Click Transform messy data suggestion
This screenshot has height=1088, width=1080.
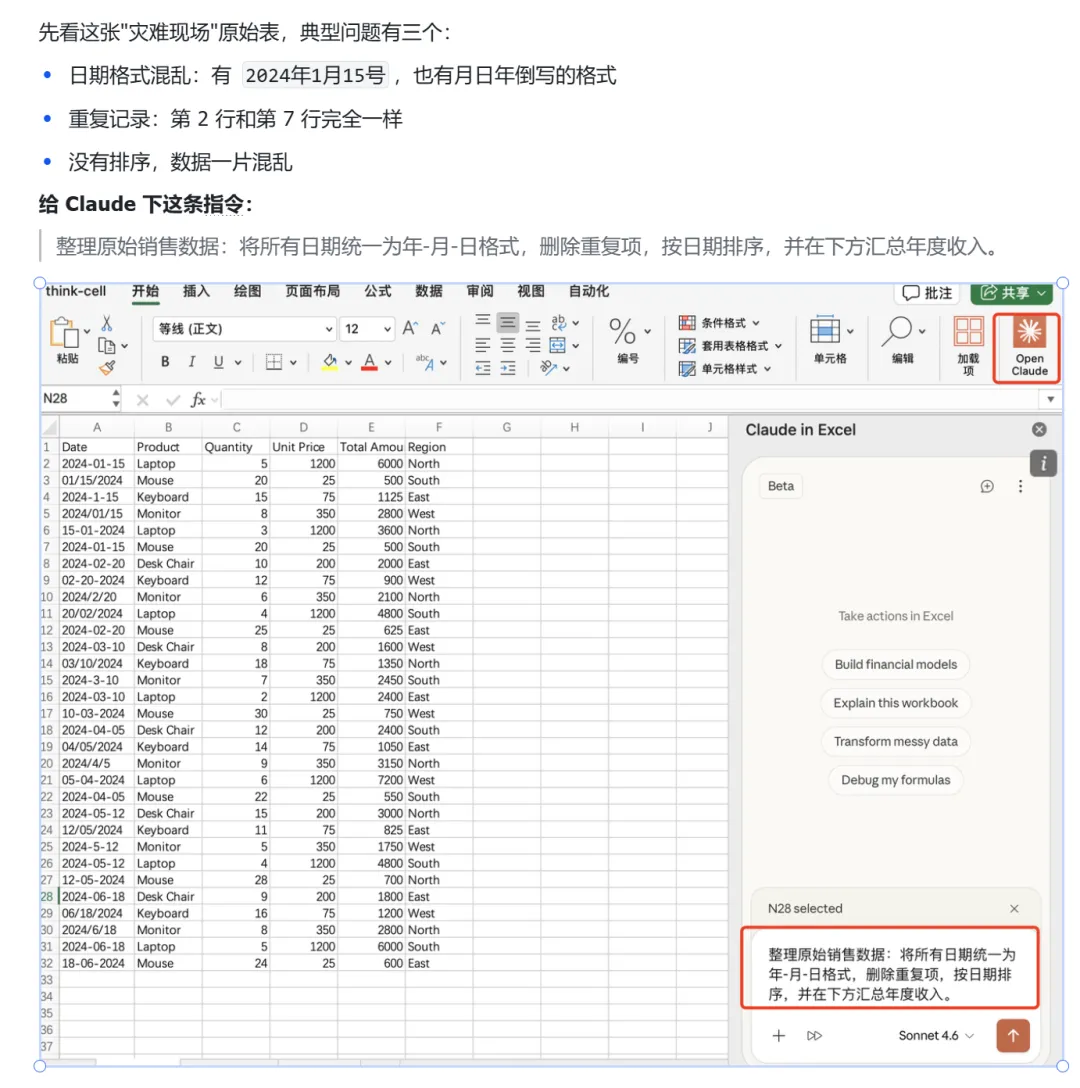pyautogui.click(x=895, y=741)
